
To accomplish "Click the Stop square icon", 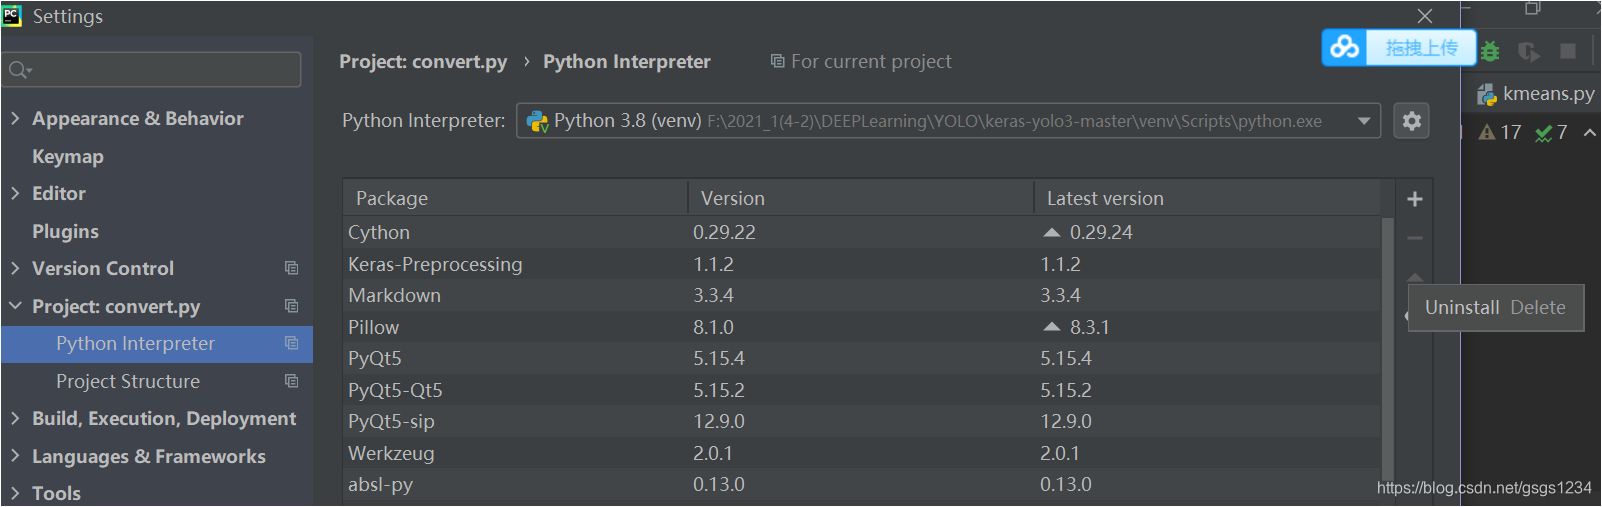I will [x=1568, y=51].
